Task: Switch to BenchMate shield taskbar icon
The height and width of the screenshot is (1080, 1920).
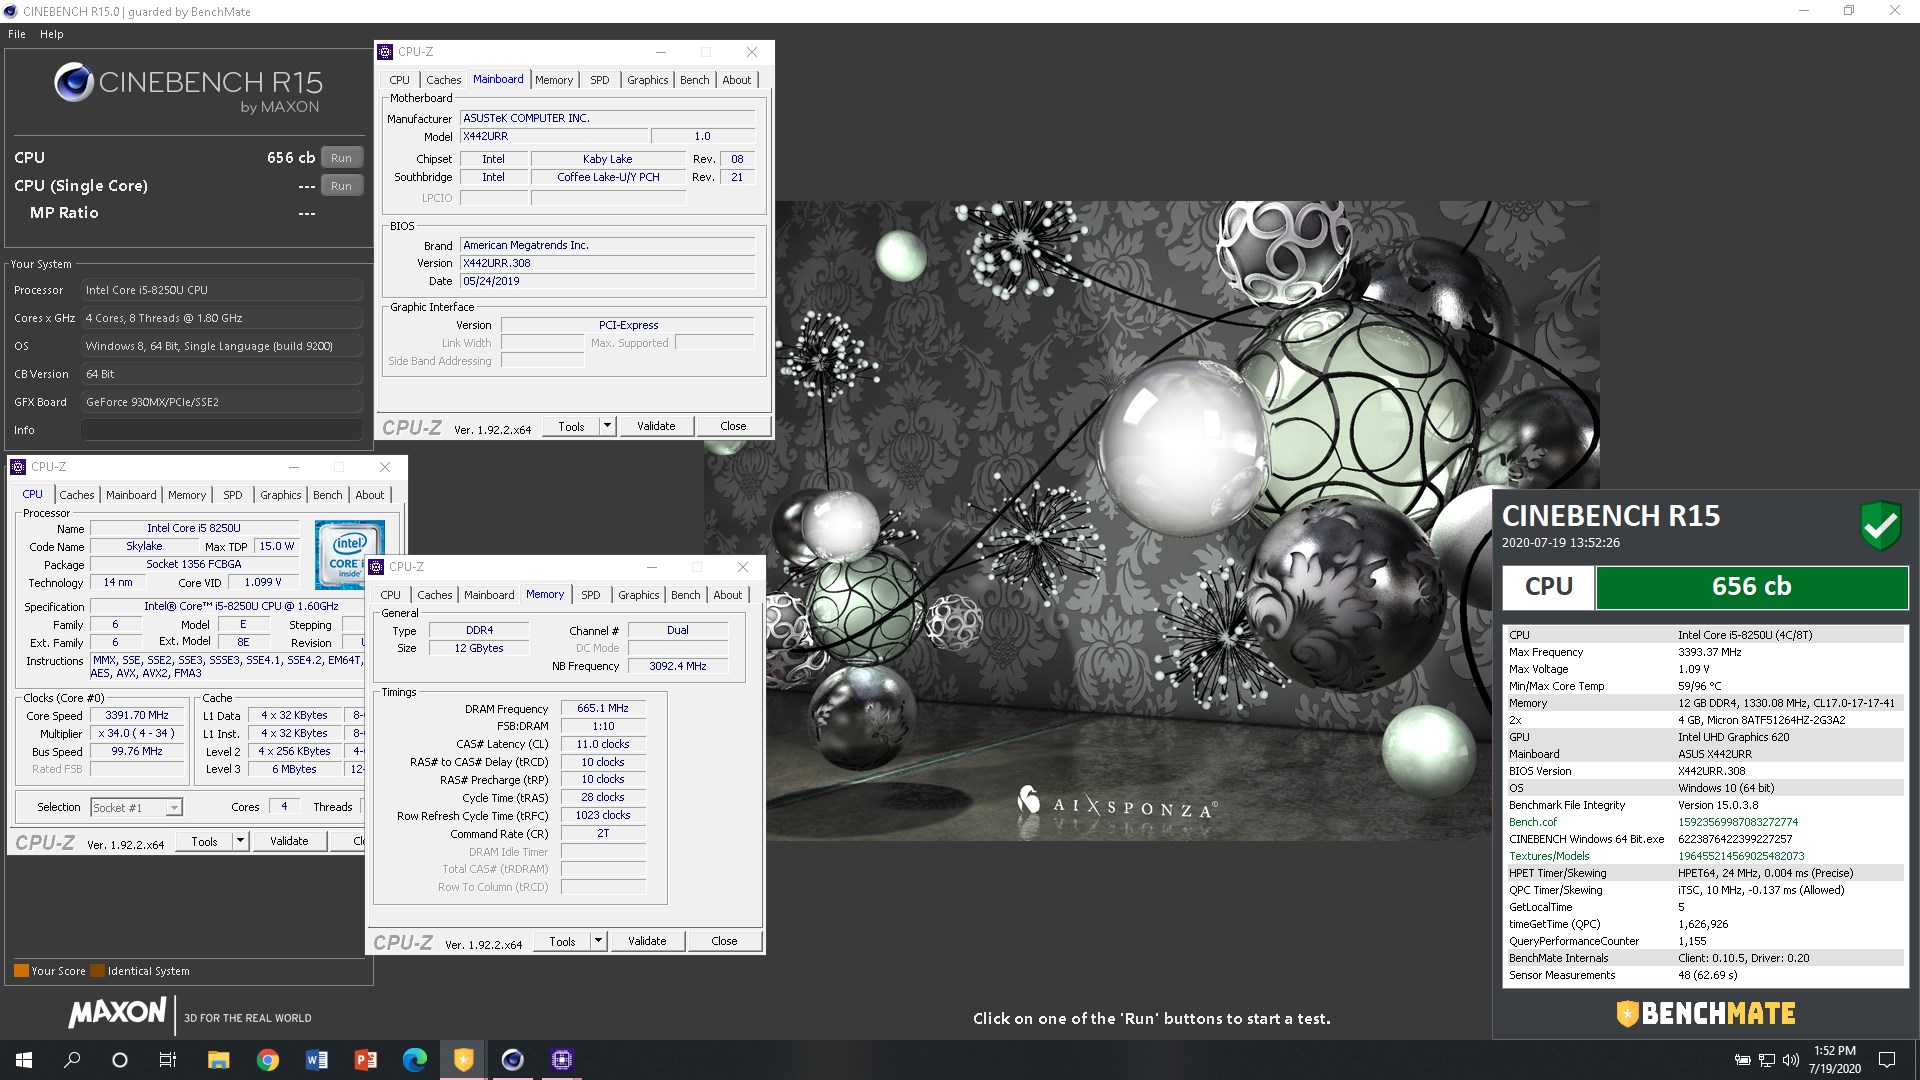Action: pos(463,1060)
